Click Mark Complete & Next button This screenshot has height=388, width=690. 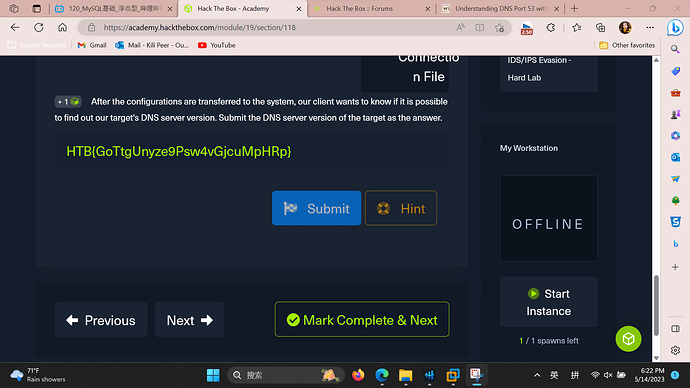click(362, 320)
